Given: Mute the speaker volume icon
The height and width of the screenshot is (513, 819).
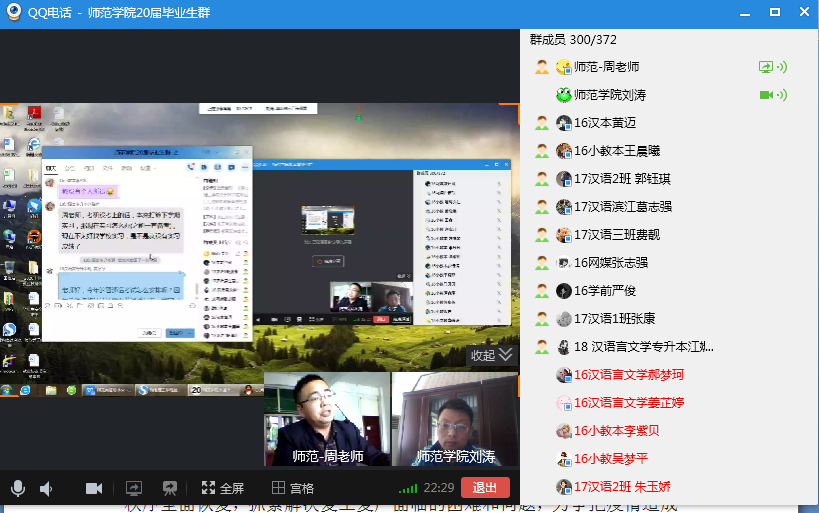Looking at the screenshot, I should point(46,489).
